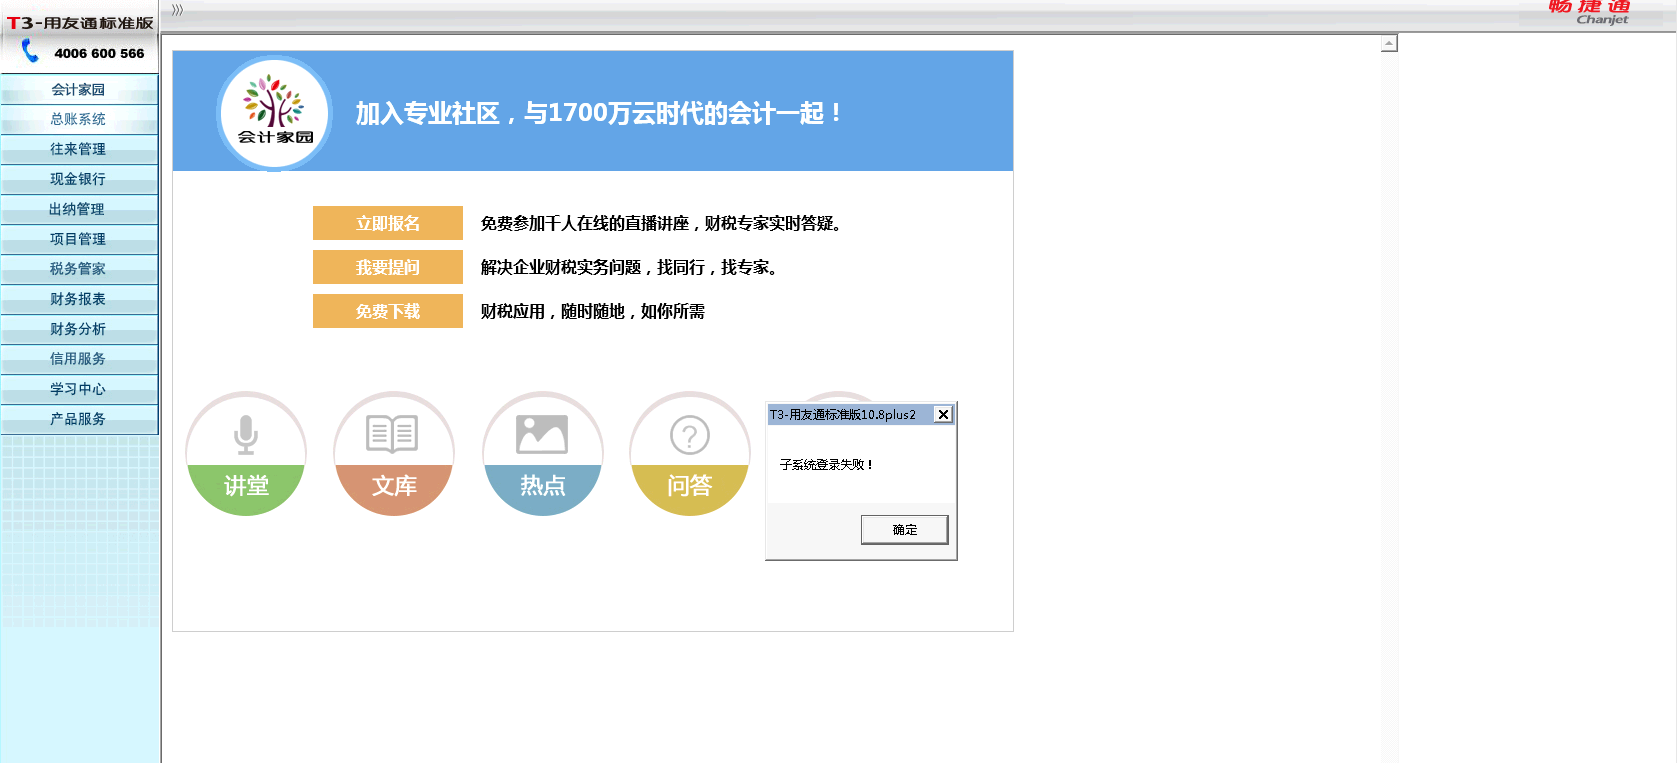This screenshot has width=1678, height=763.
Task: Select 往来管理 sidebar item
Action: pyautogui.click(x=79, y=149)
